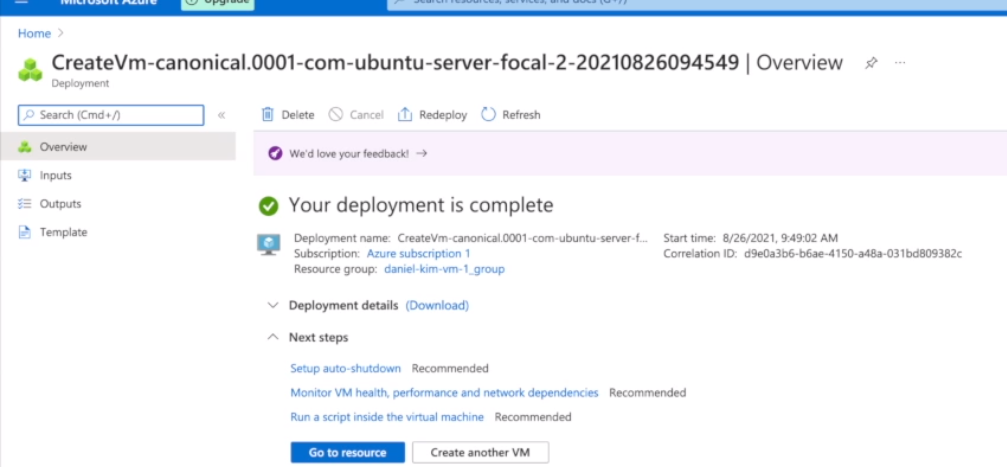The image size is (1007, 467).
Task: Click the green deployment complete checkmark icon
Action: pos(268,206)
